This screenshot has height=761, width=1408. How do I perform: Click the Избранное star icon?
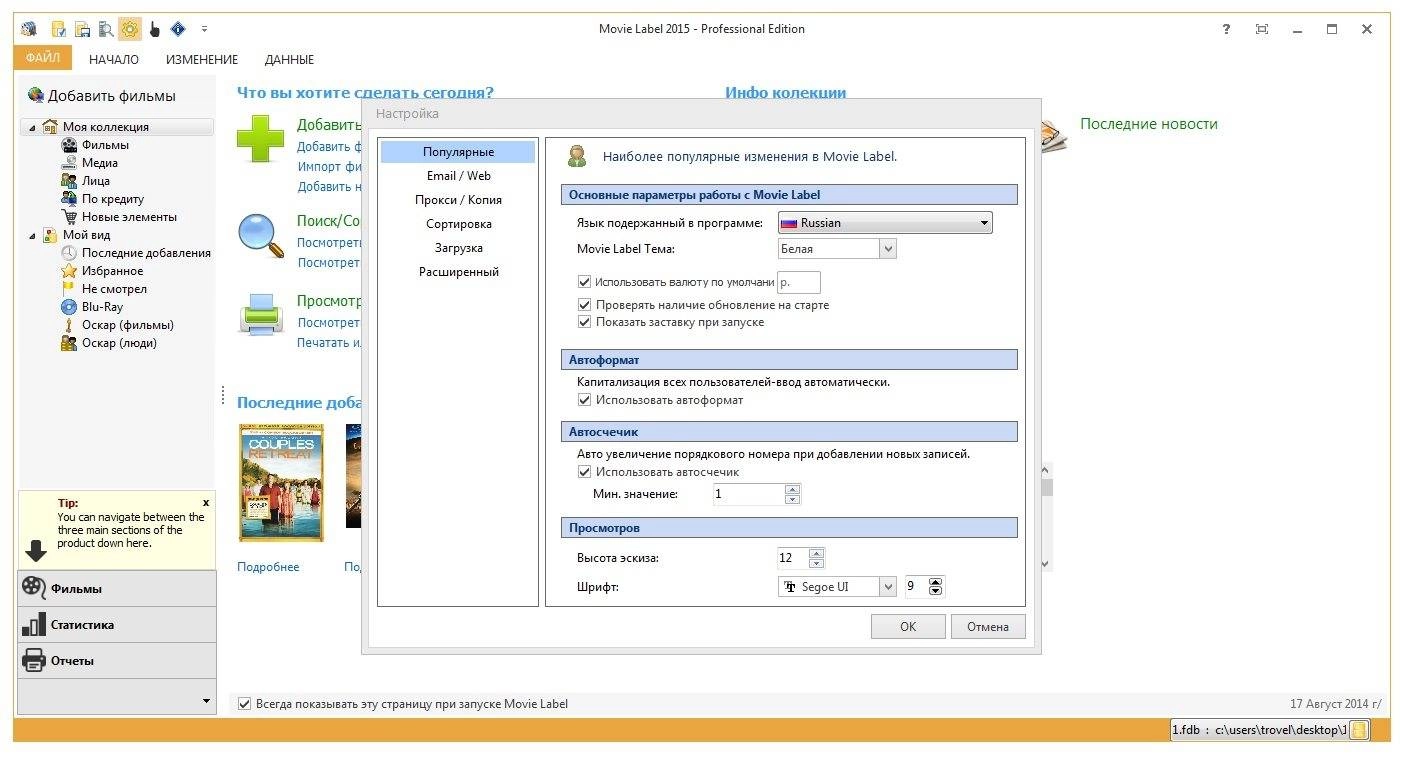coord(69,271)
